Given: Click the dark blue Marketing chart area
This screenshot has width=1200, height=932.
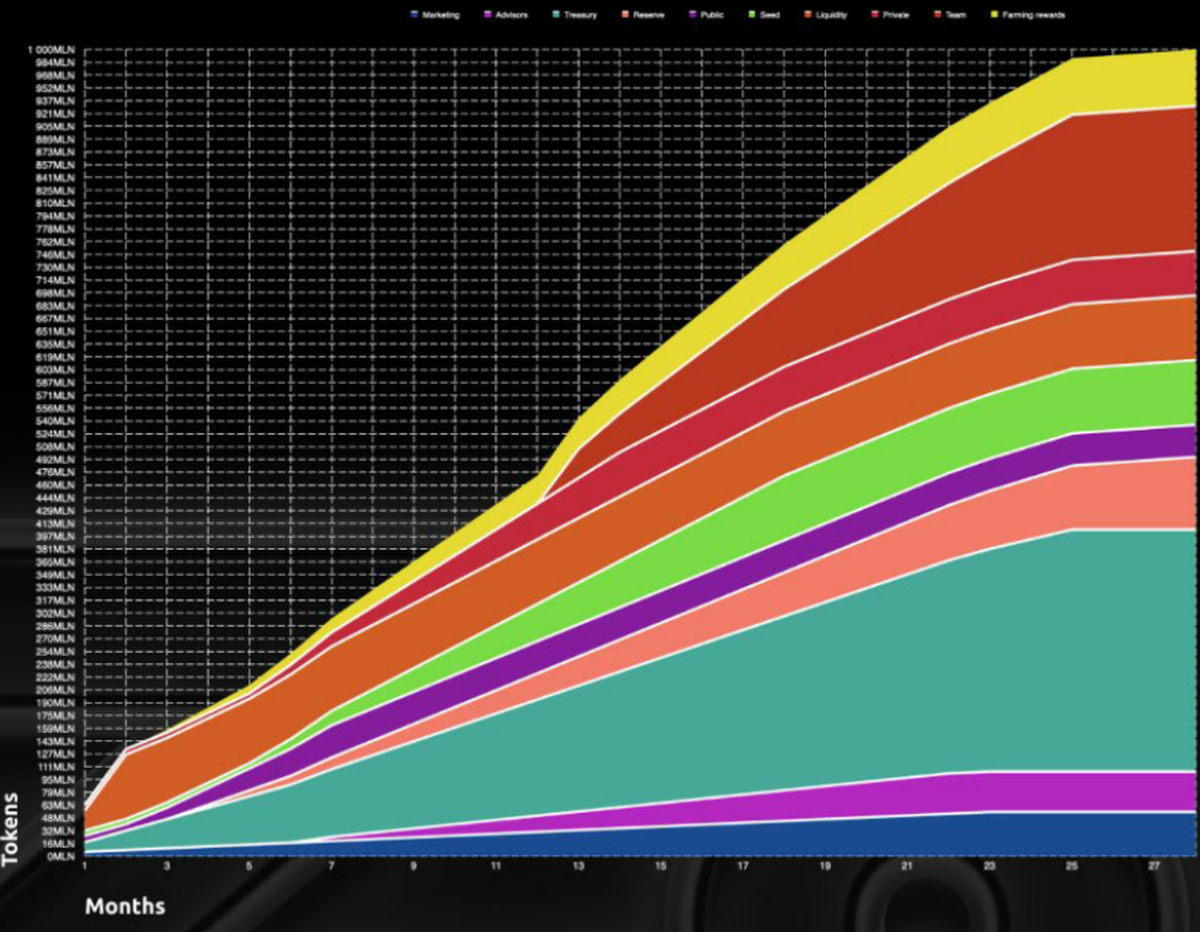Looking at the screenshot, I should pos(1000,835).
